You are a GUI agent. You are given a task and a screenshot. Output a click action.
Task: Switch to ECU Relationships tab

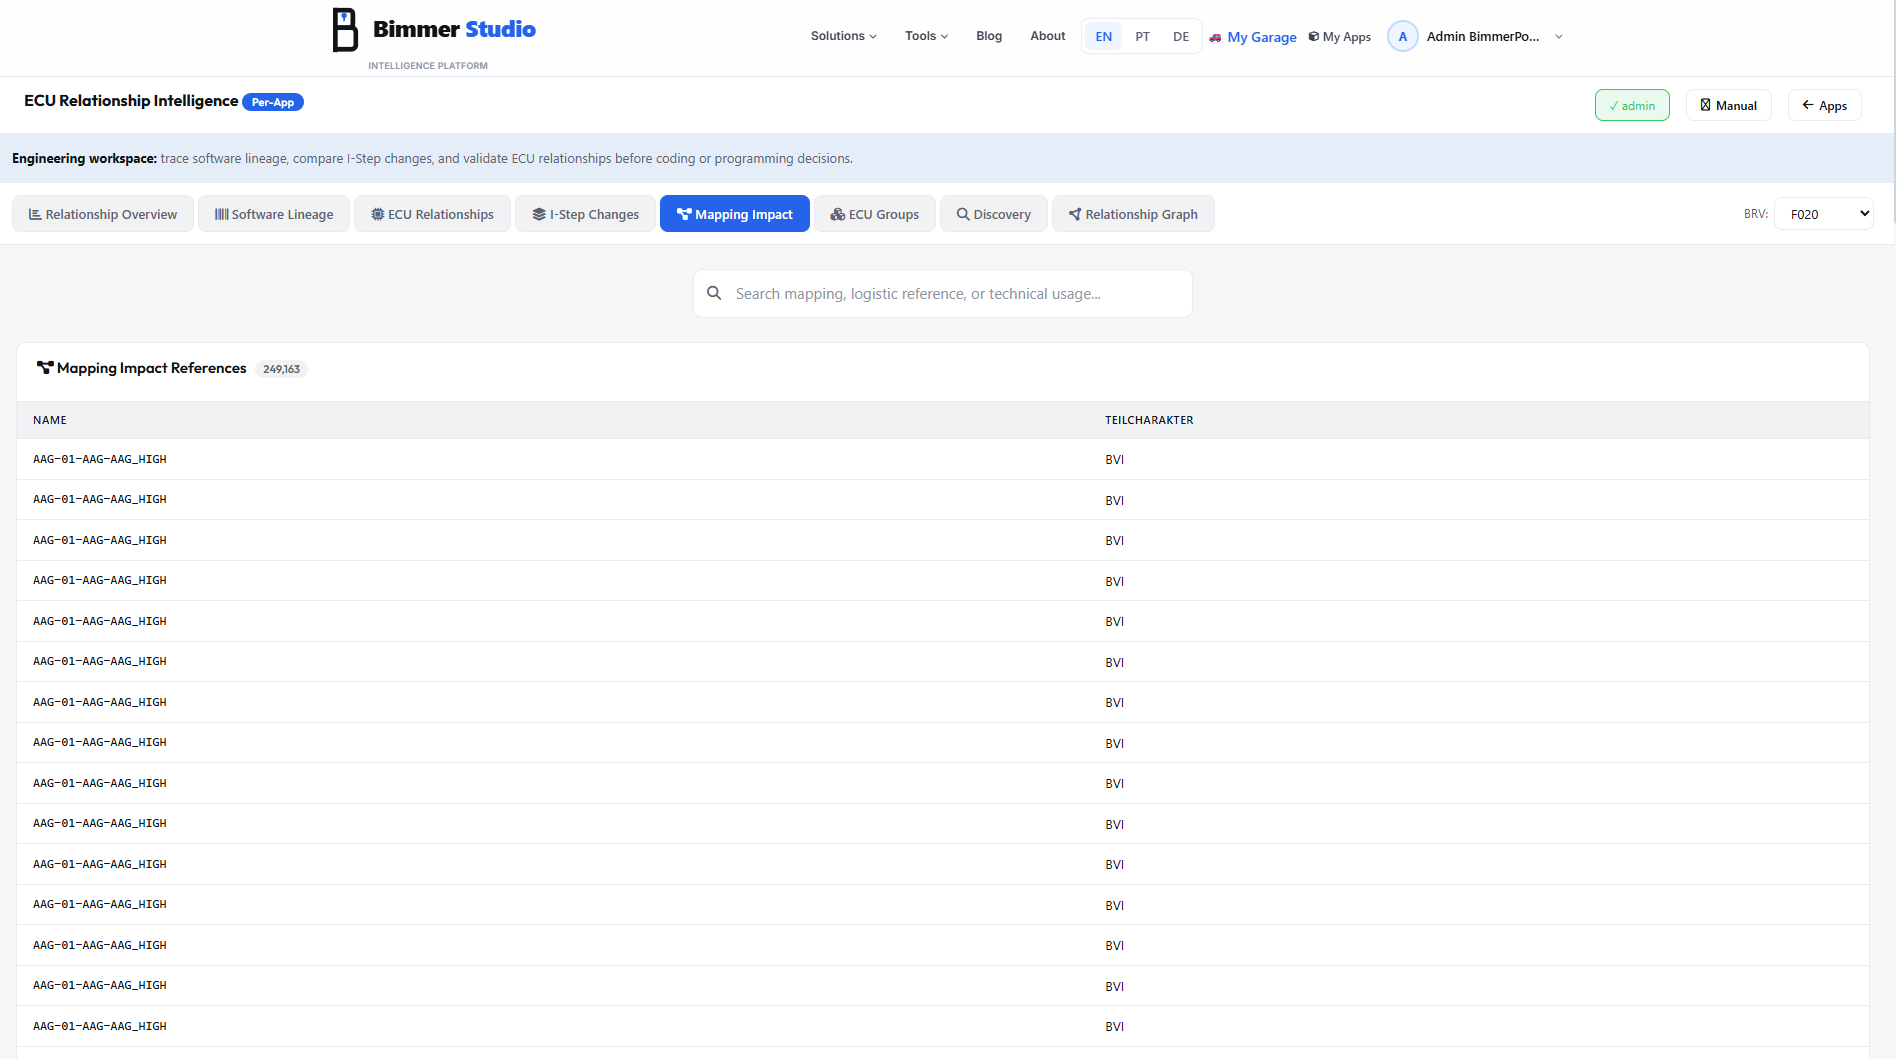pos(432,214)
